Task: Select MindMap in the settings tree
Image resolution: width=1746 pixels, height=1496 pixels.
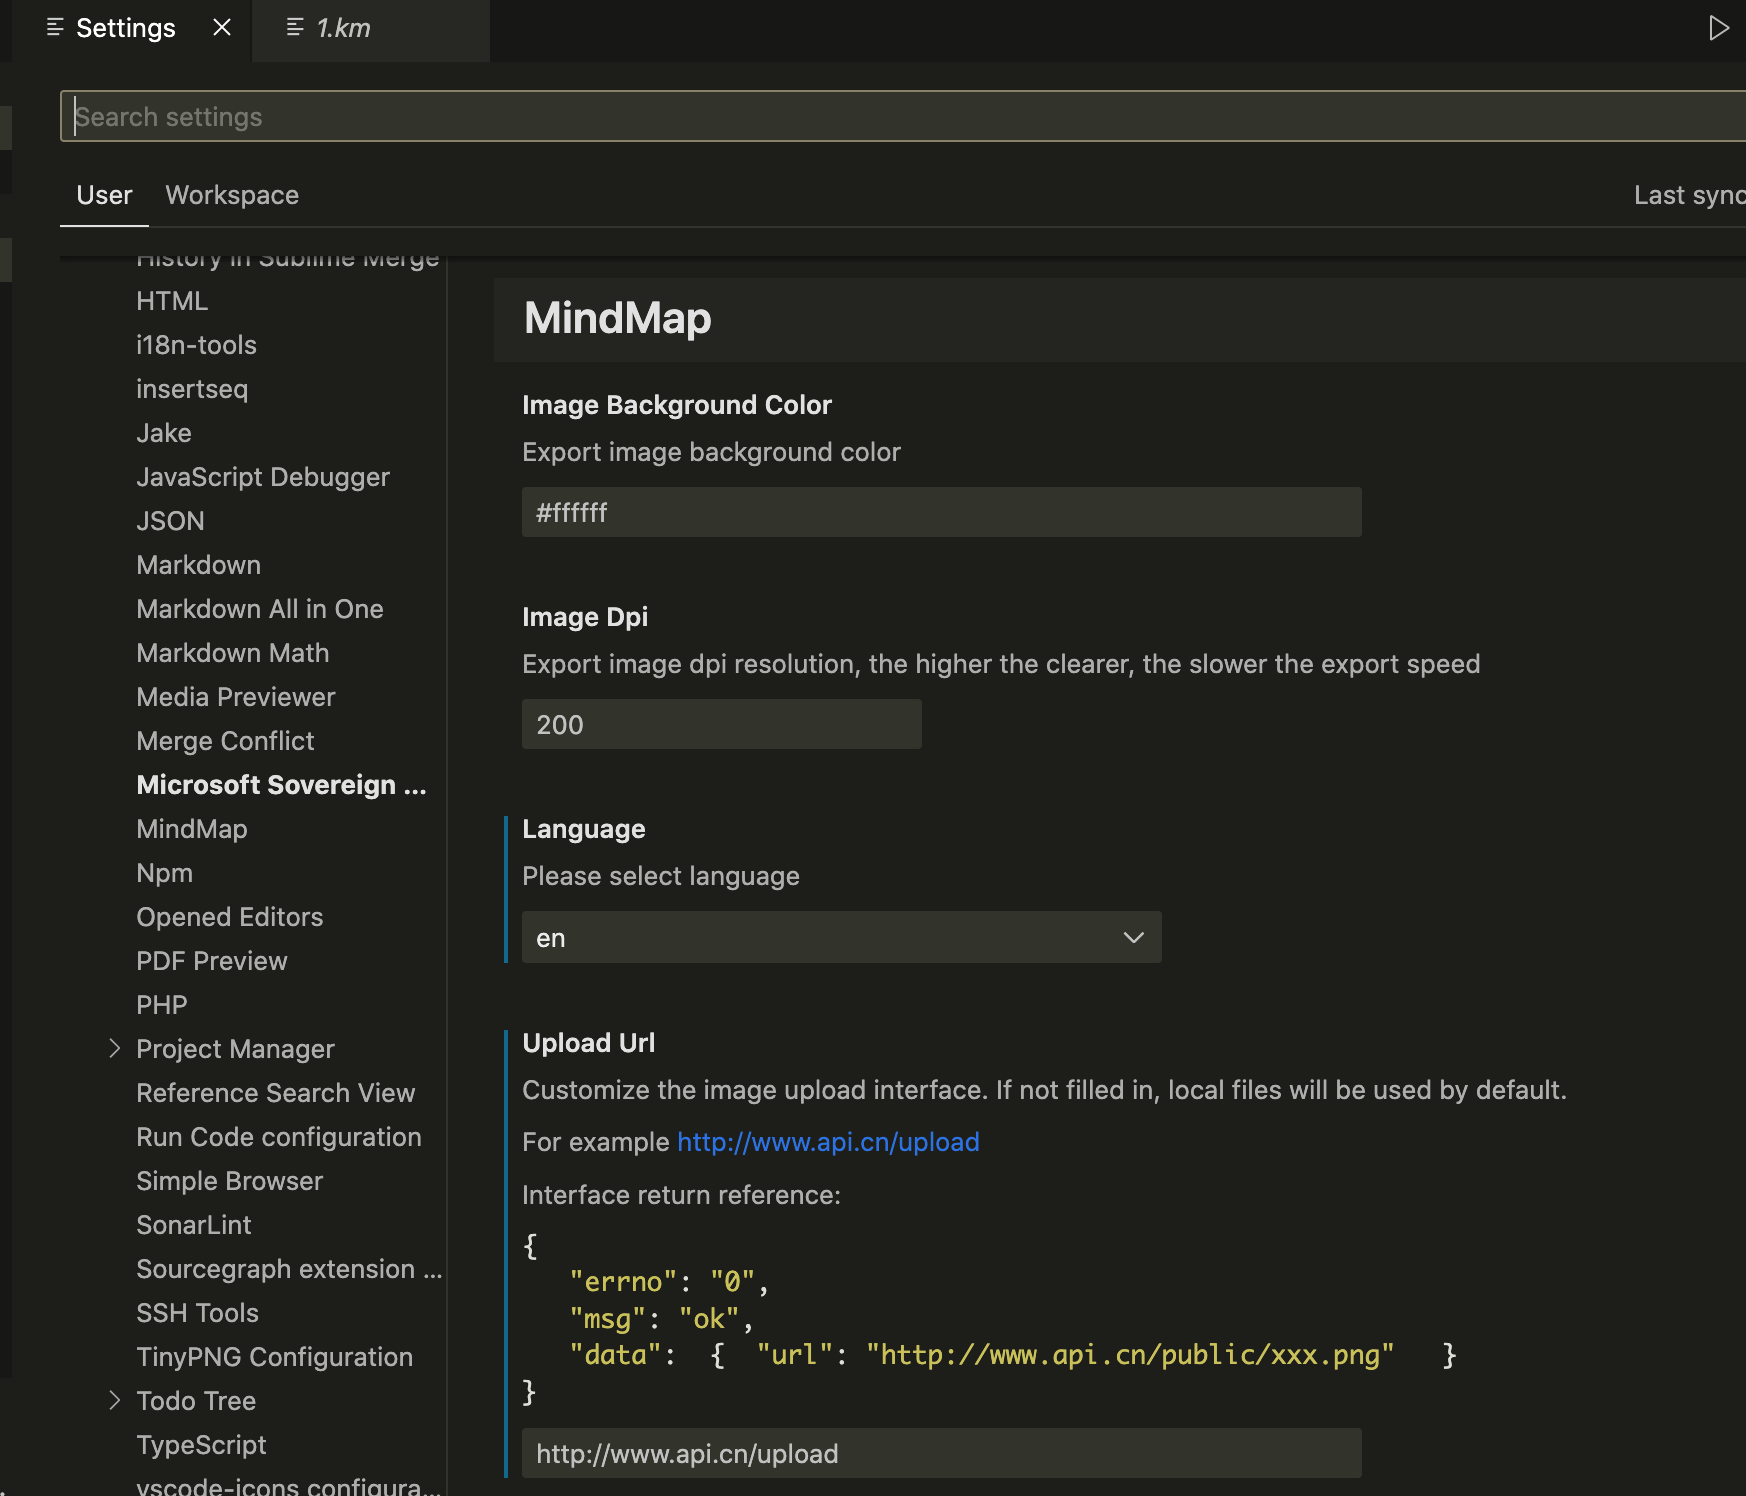Action: point(192,829)
